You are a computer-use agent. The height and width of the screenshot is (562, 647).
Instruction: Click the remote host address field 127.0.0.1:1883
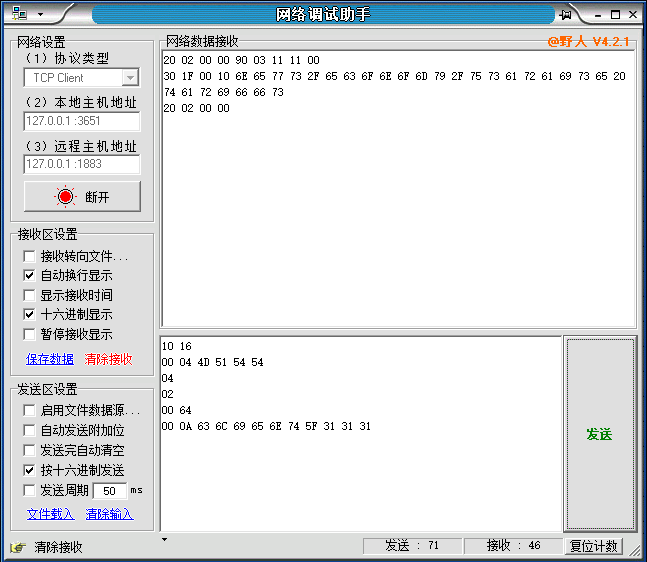(82, 164)
